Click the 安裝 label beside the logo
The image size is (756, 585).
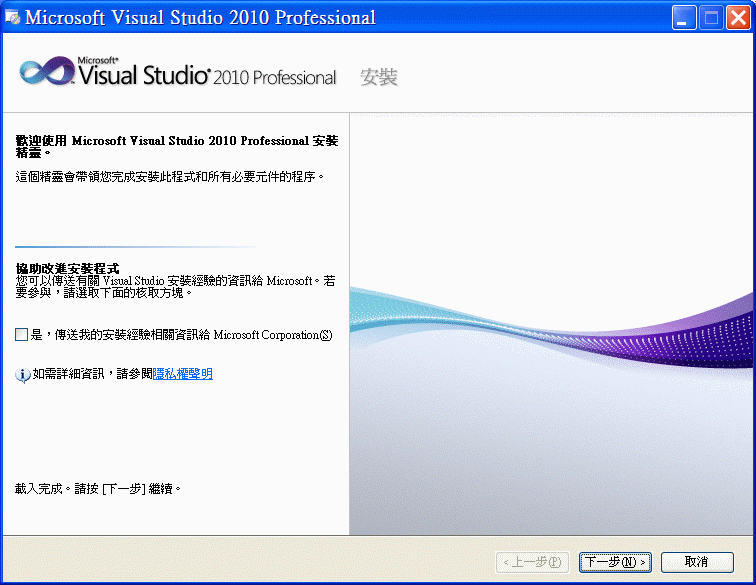click(x=379, y=77)
